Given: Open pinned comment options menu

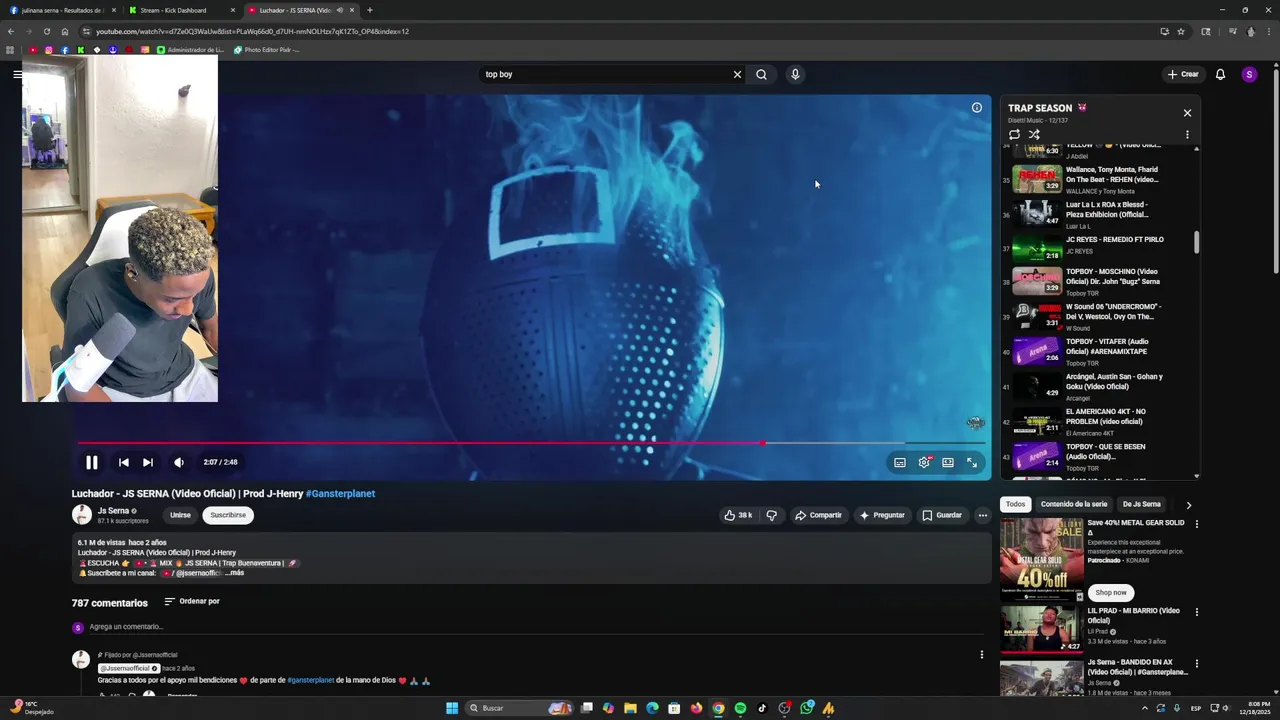Looking at the screenshot, I should 981,655.
